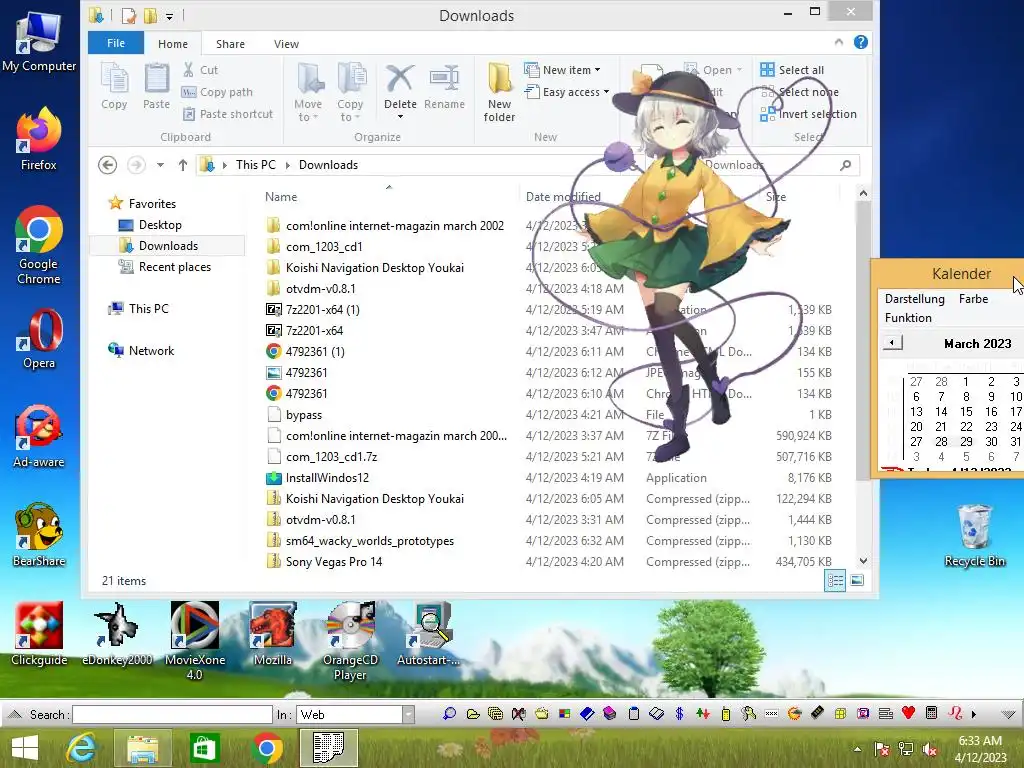1024x768 pixels.
Task: Click Copy path in the ribbon
Action: click(217, 92)
